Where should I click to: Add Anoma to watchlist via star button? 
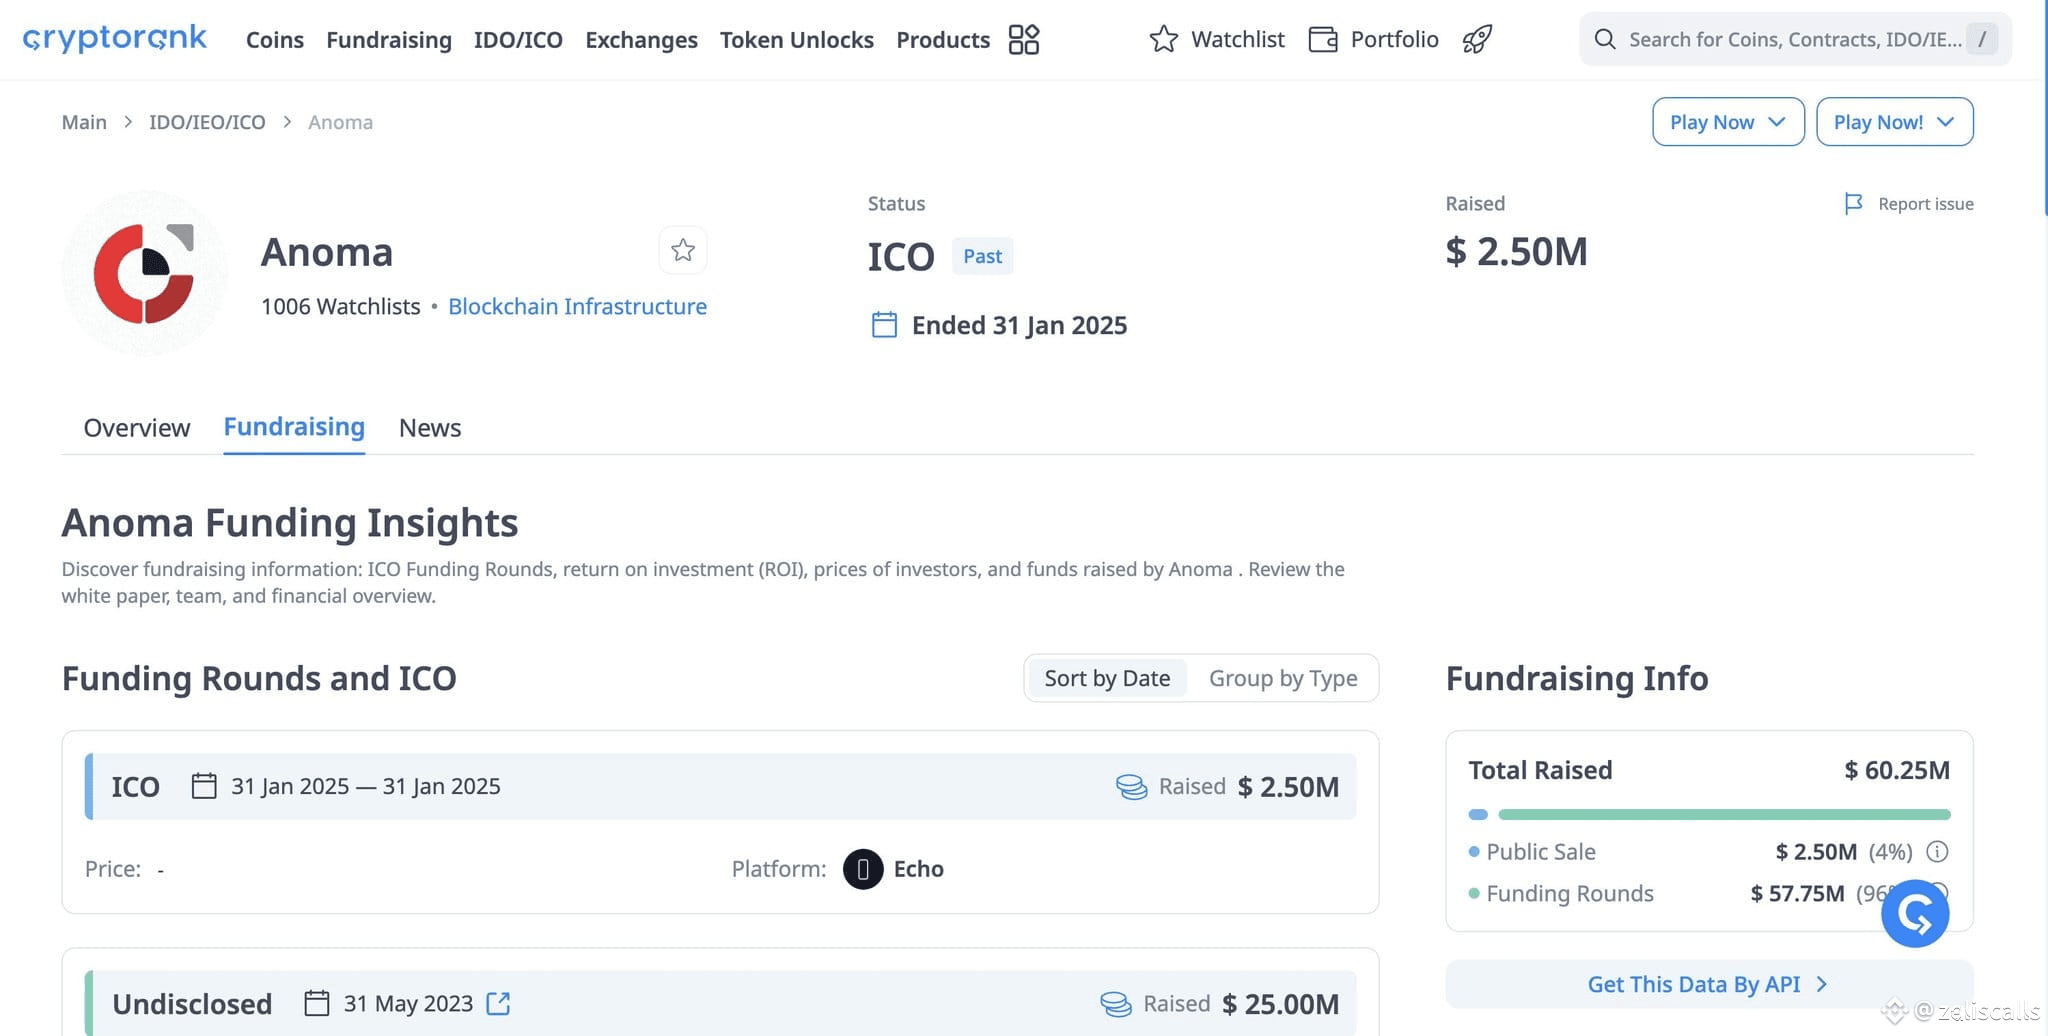click(x=683, y=250)
